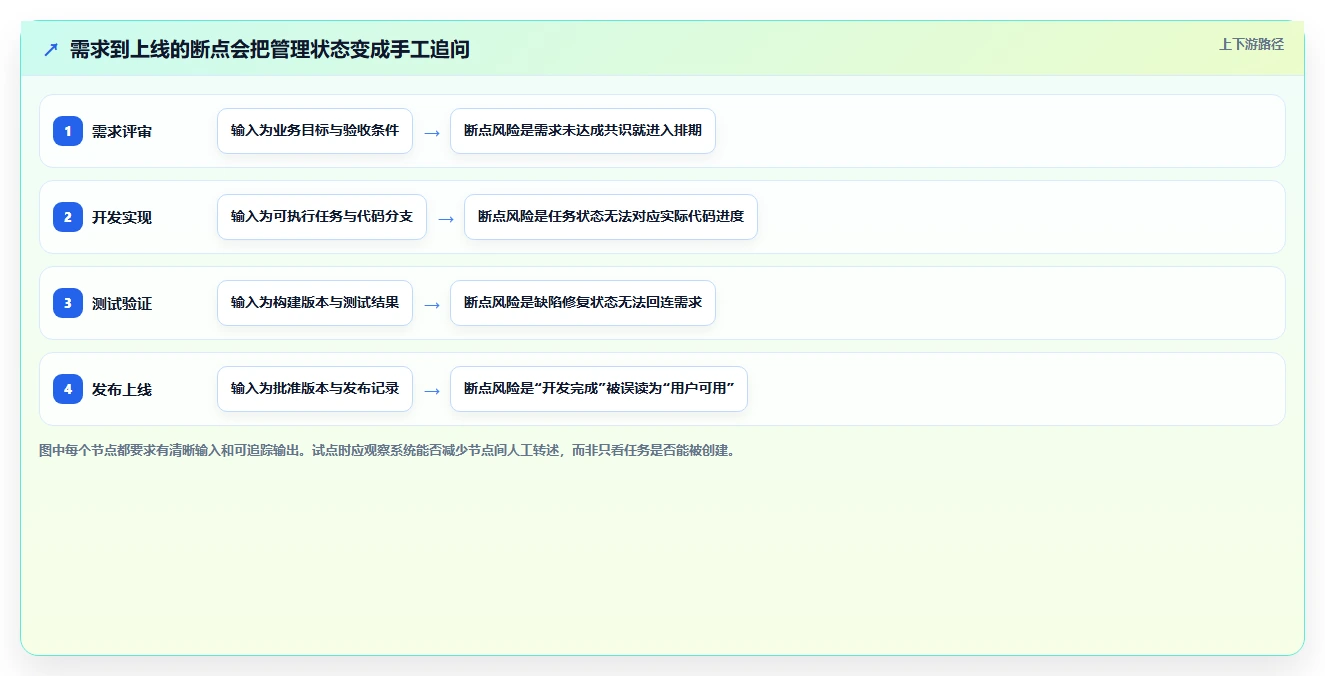
Task: Click the 断点风险是“开发完成”被误读为“用户可用” box
Action: click(x=599, y=389)
